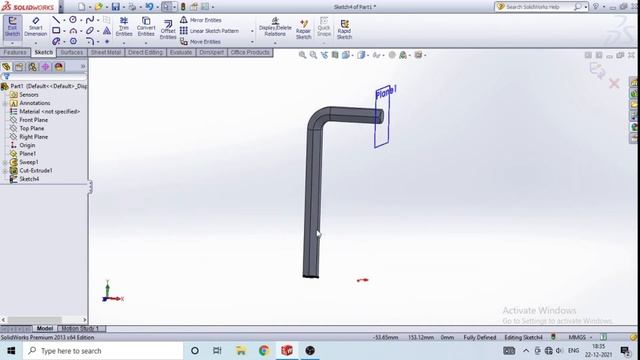Open the MMGS unit system menu

point(580,337)
